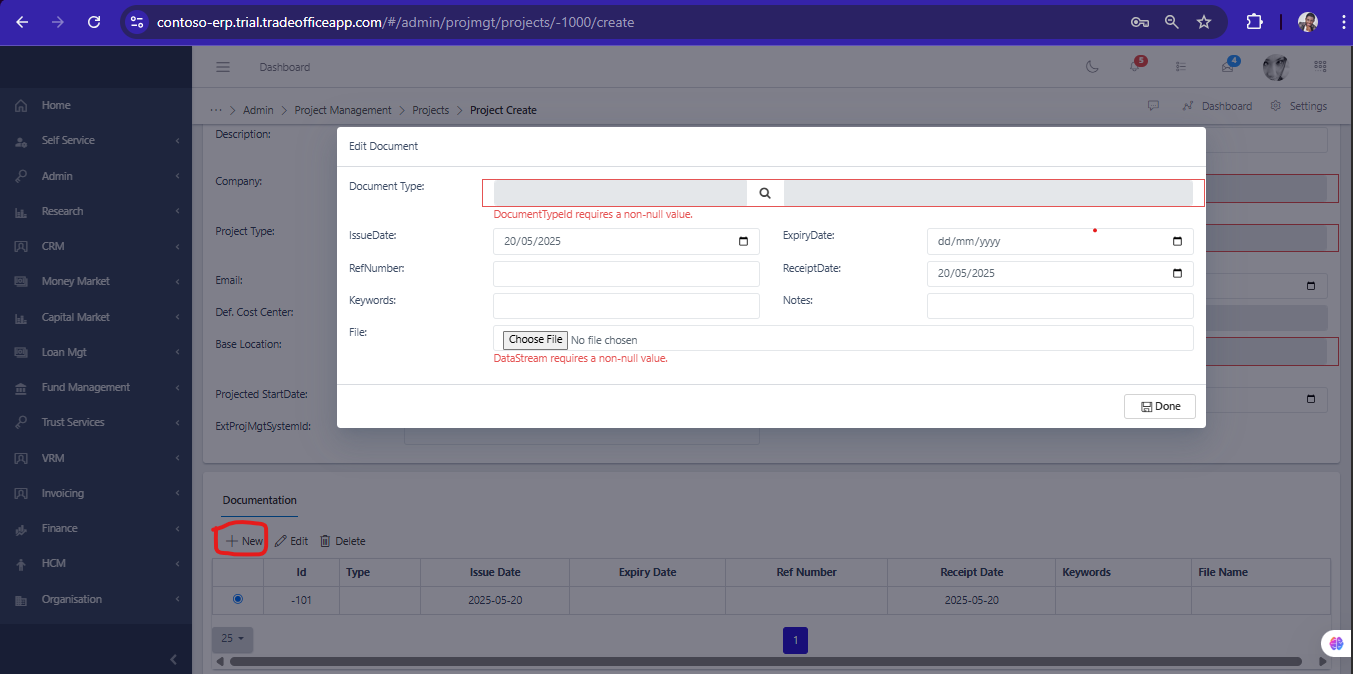Go to Home in the sidebar
This screenshot has width=1353, height=674.
click(x=56, y=105)
